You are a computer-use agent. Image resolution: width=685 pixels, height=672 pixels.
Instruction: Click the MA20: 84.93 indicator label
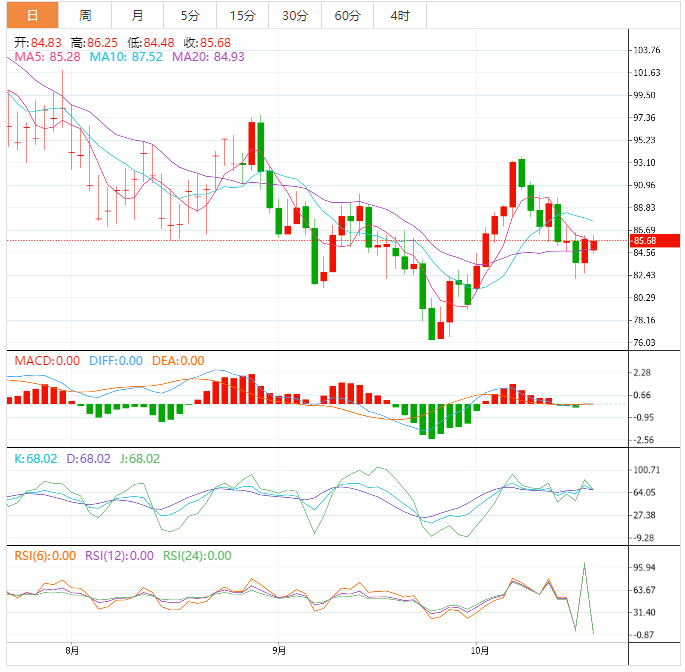tap(208, 57)
